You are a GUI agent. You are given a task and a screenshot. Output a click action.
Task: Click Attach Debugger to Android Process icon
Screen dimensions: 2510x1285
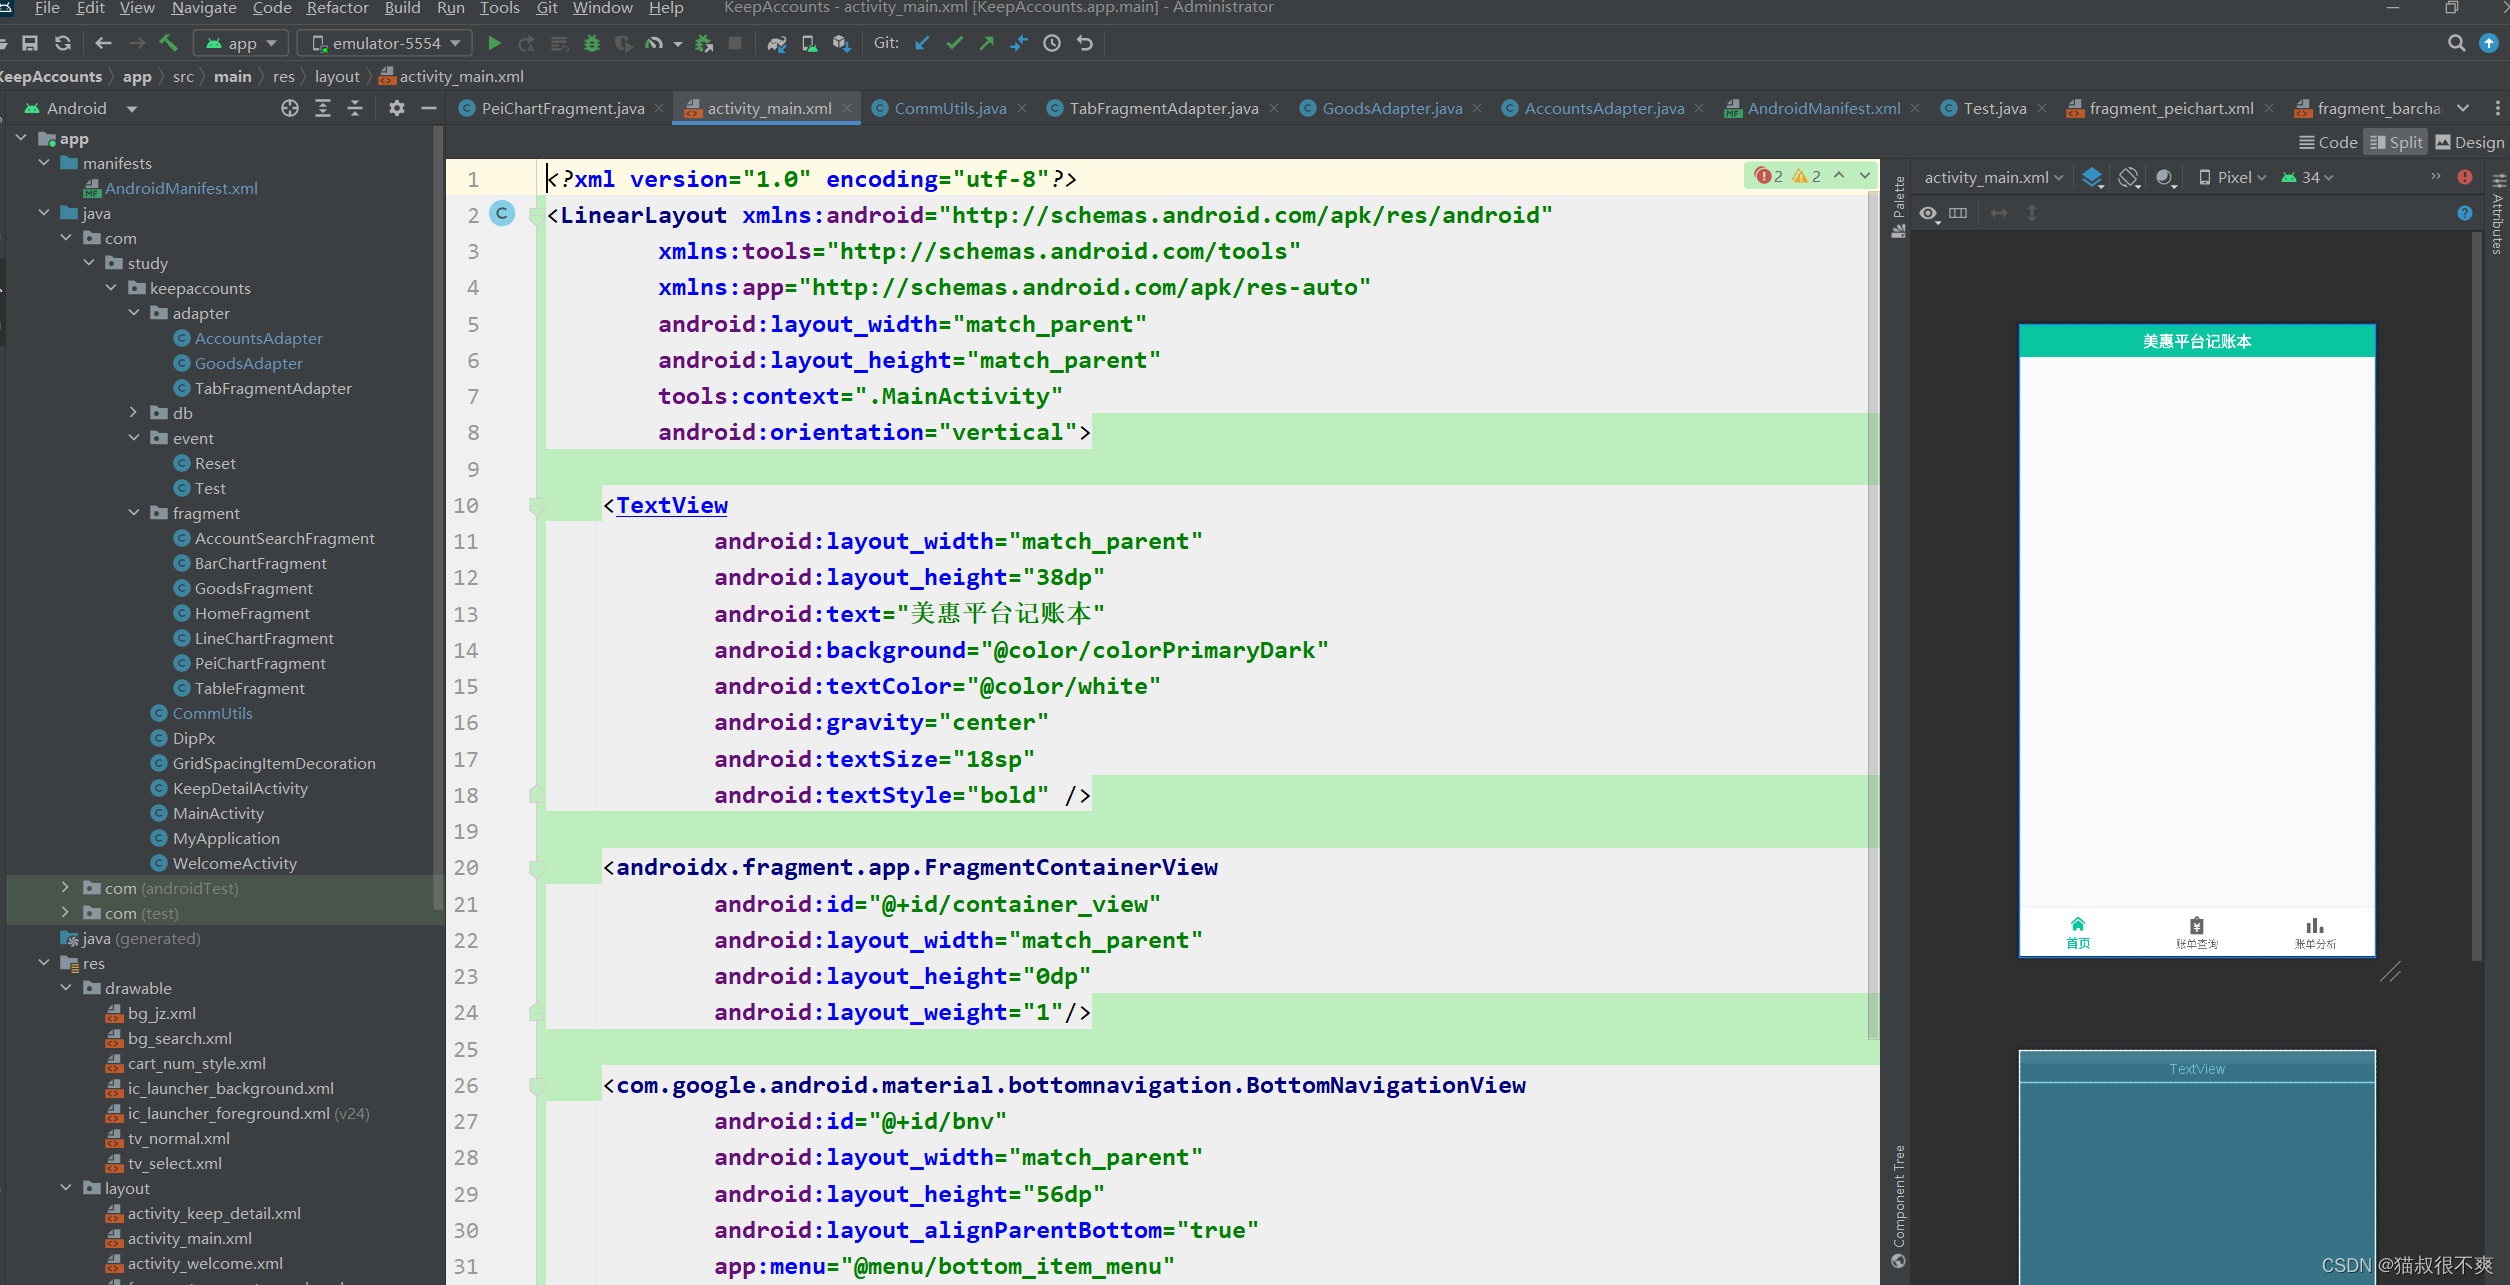[x=704, y=43]
